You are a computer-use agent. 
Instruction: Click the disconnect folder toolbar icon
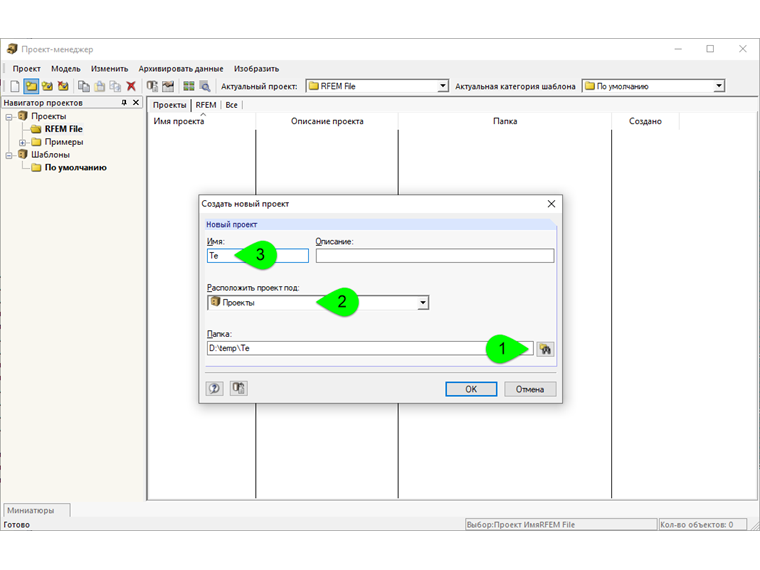tap(63, 86)
